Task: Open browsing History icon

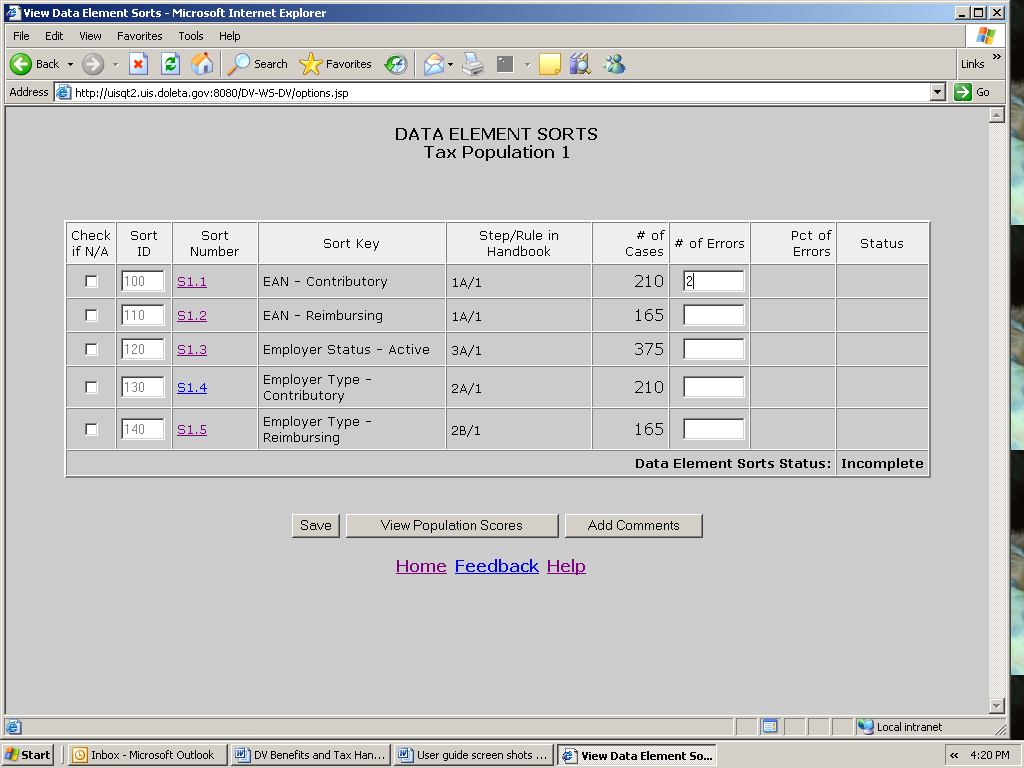Action: click(x=396, y=64)
